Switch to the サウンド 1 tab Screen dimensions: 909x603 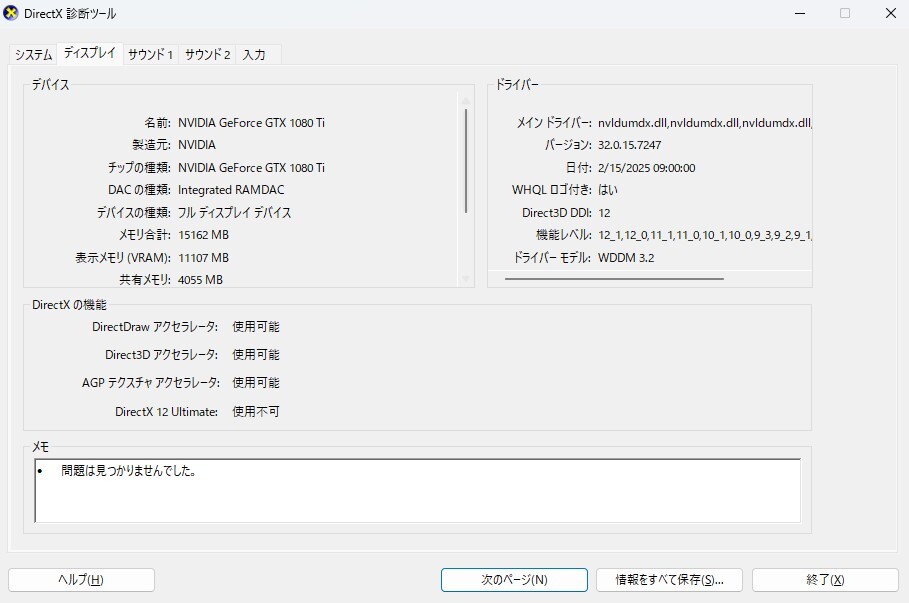[149, 54]
